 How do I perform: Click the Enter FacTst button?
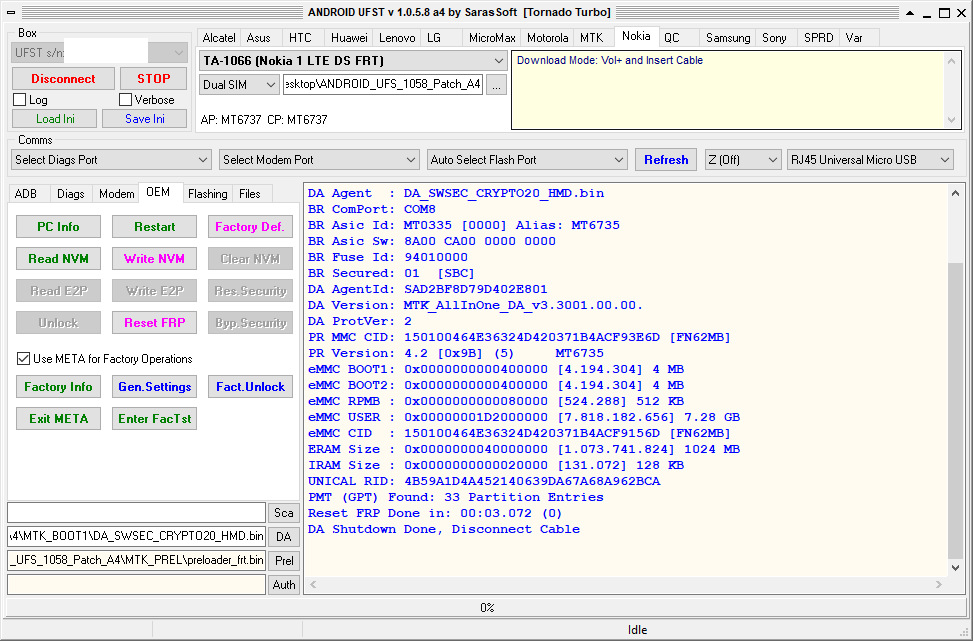[x=155, y=419]
